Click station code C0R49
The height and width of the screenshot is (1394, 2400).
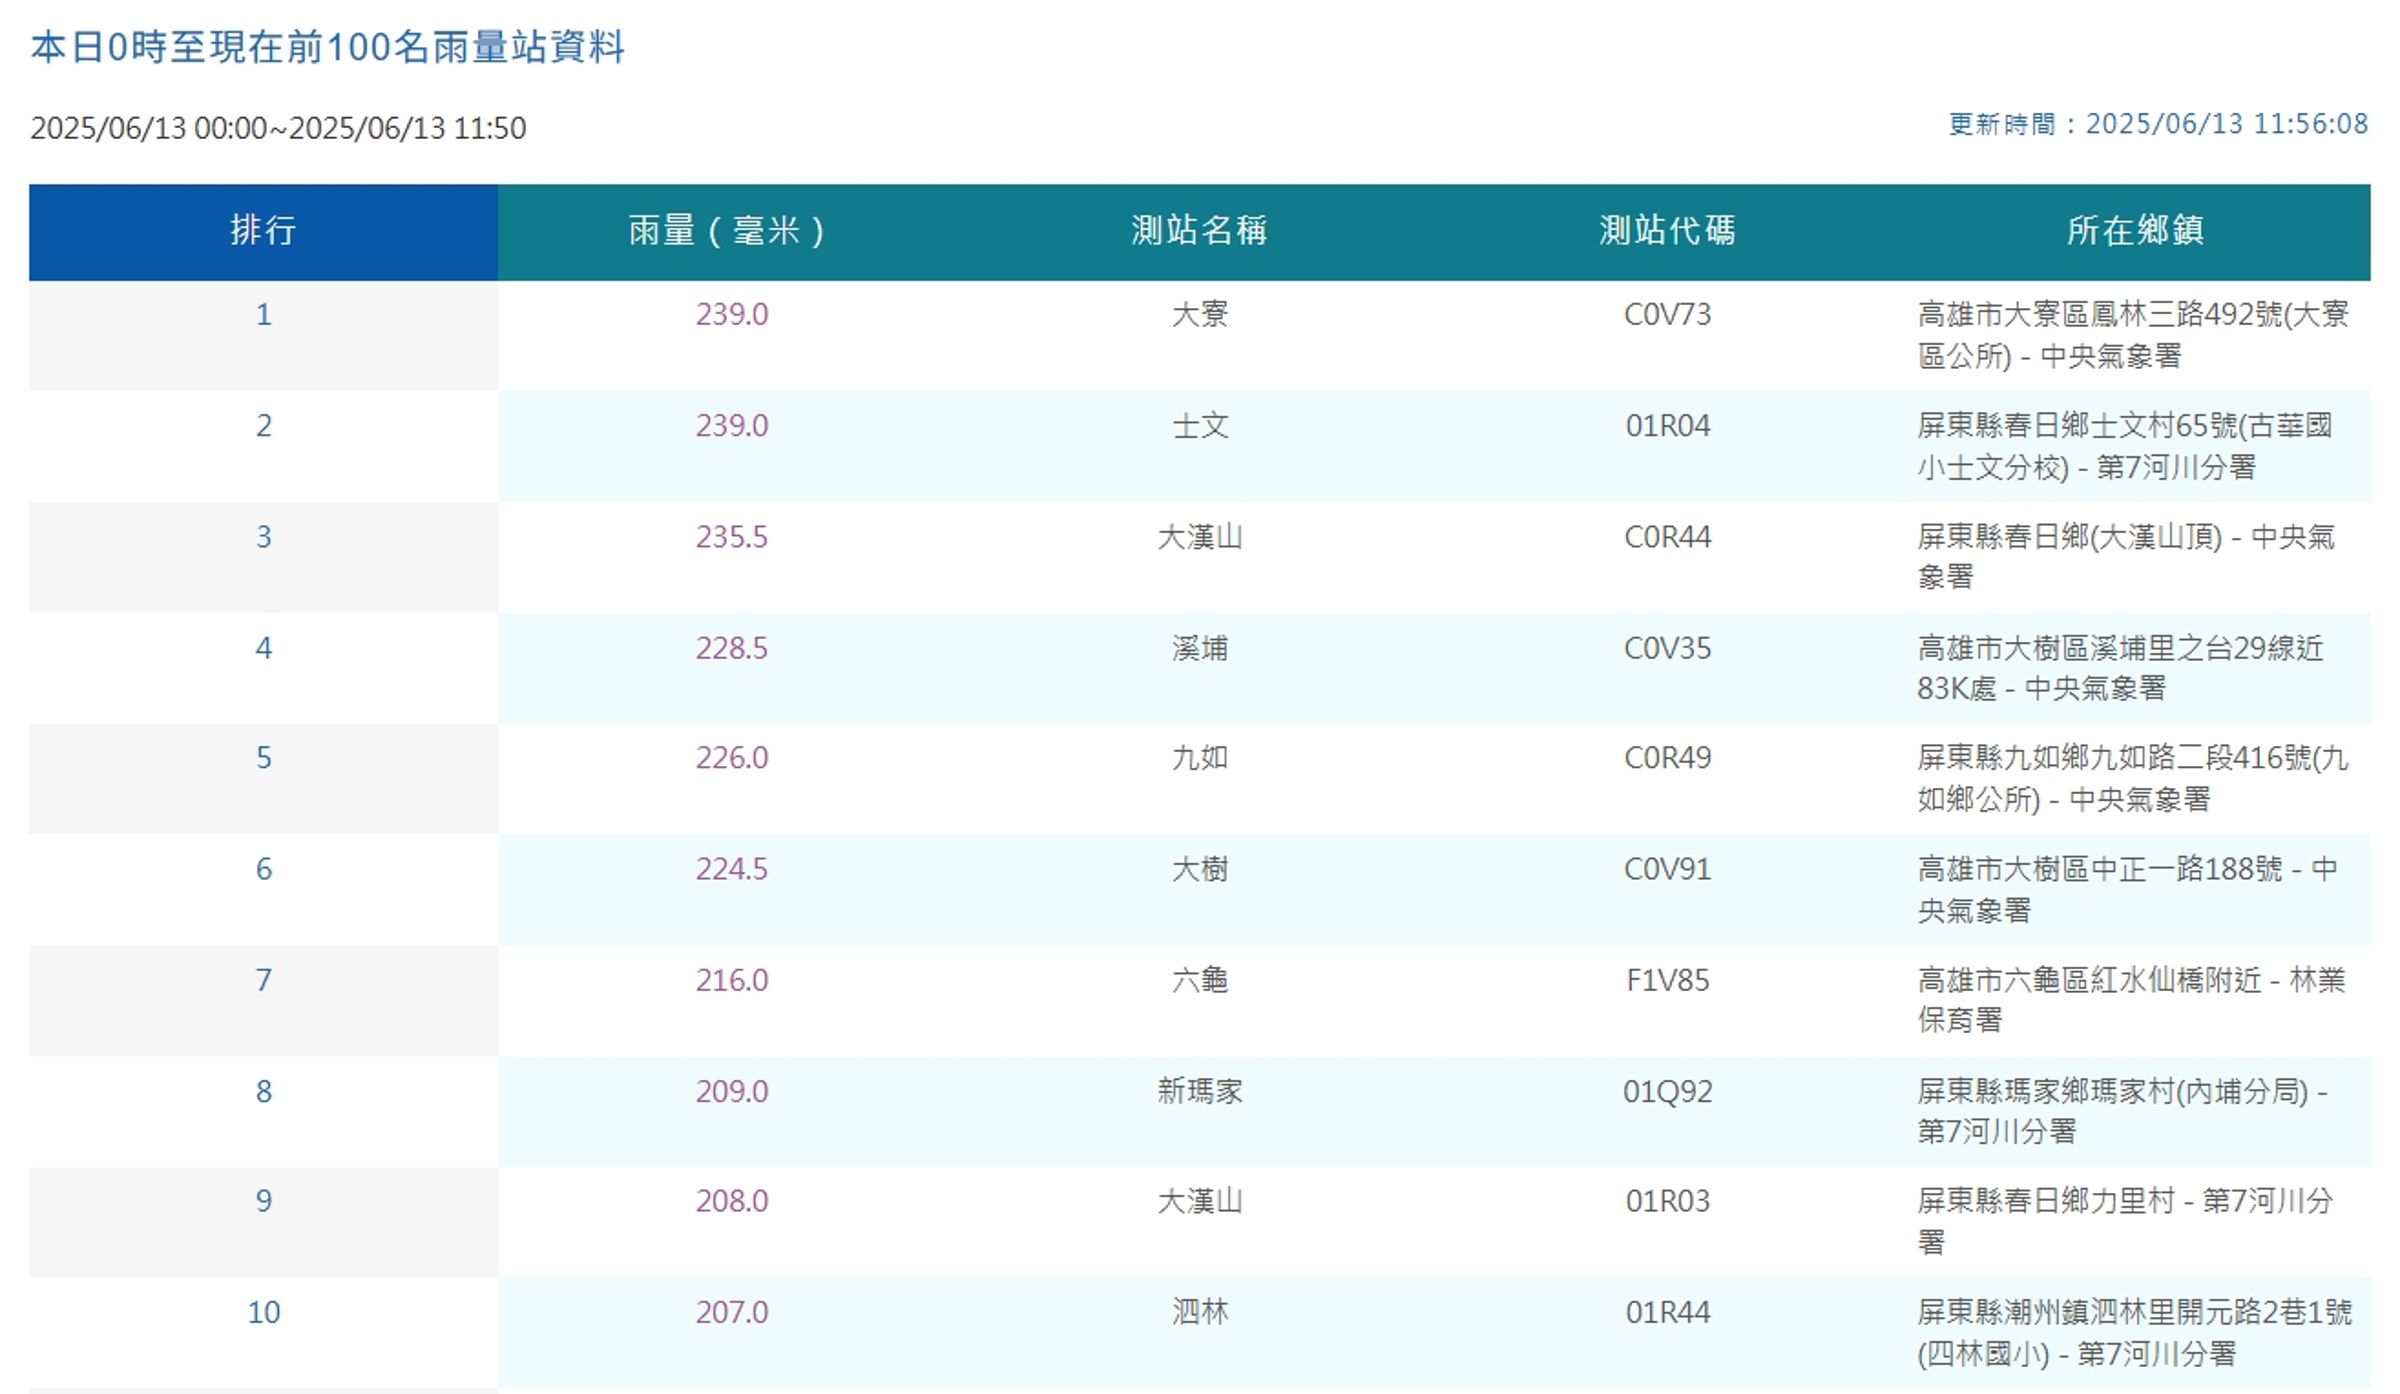click(1668, 758)
